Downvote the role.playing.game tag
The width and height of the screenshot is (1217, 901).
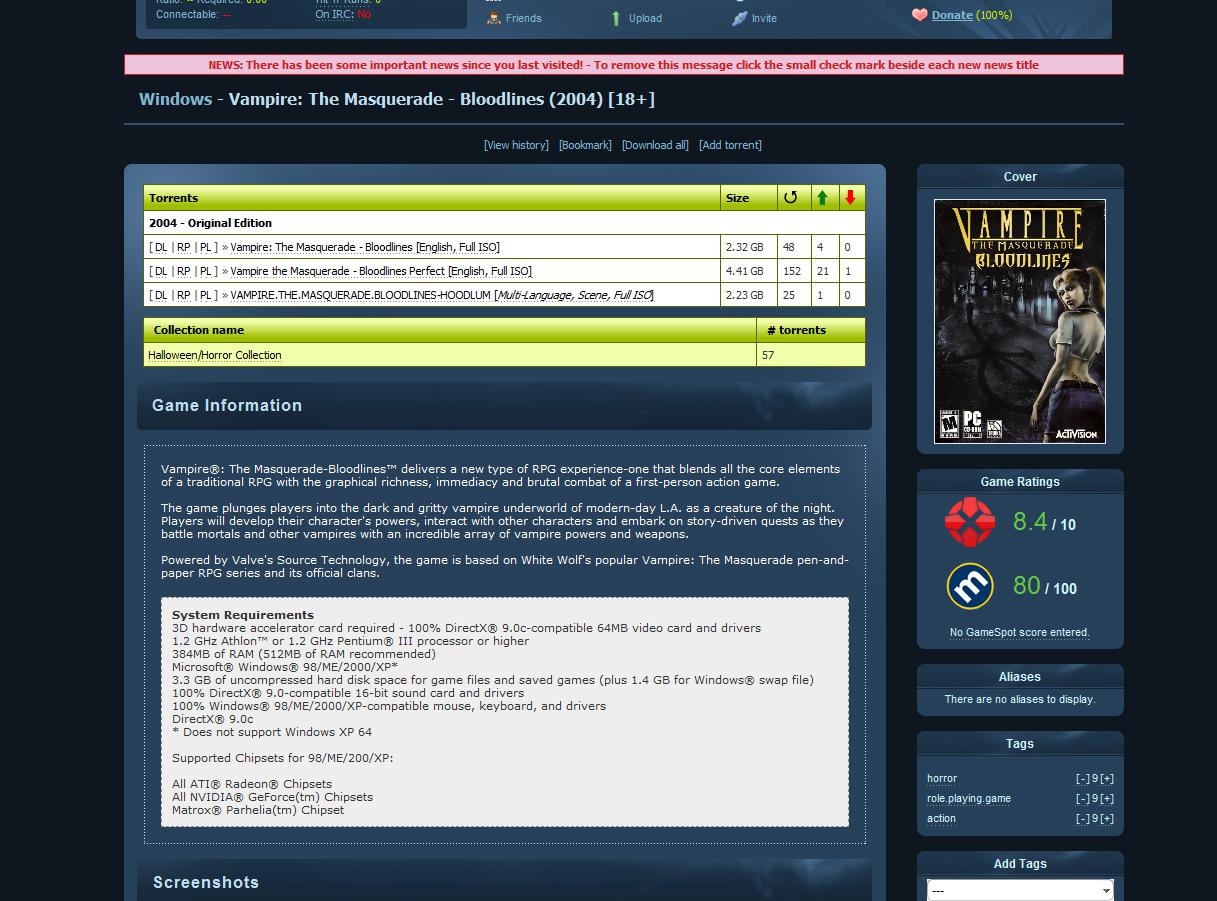1082,798
